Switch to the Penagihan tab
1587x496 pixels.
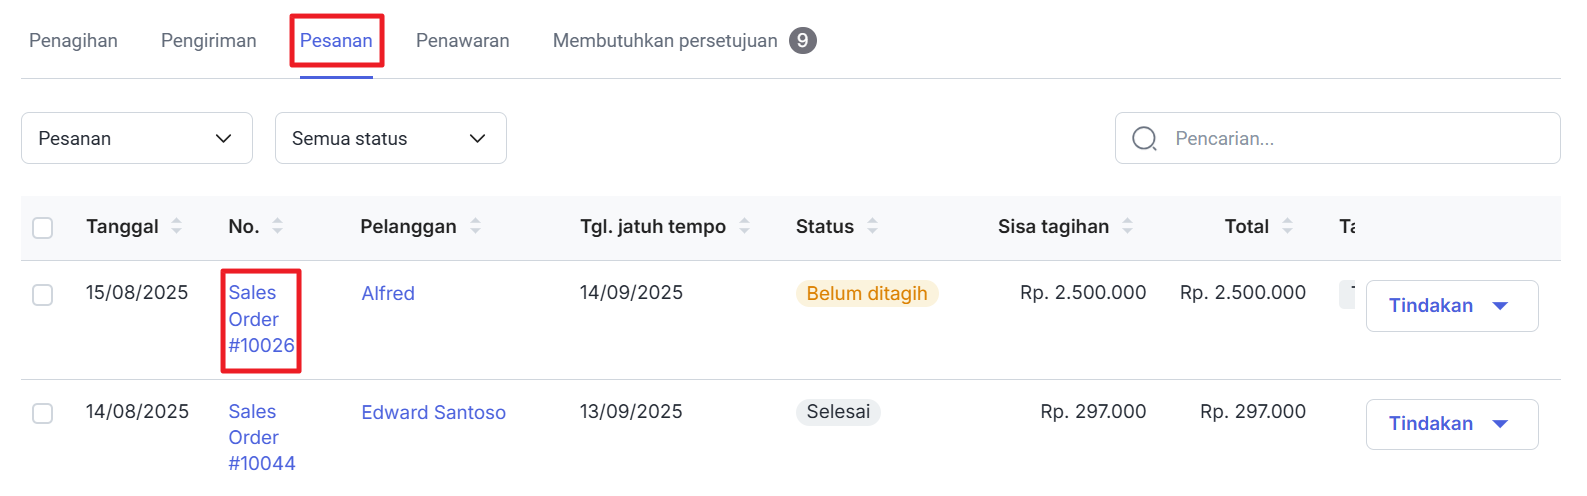click(x=73, y=41)
